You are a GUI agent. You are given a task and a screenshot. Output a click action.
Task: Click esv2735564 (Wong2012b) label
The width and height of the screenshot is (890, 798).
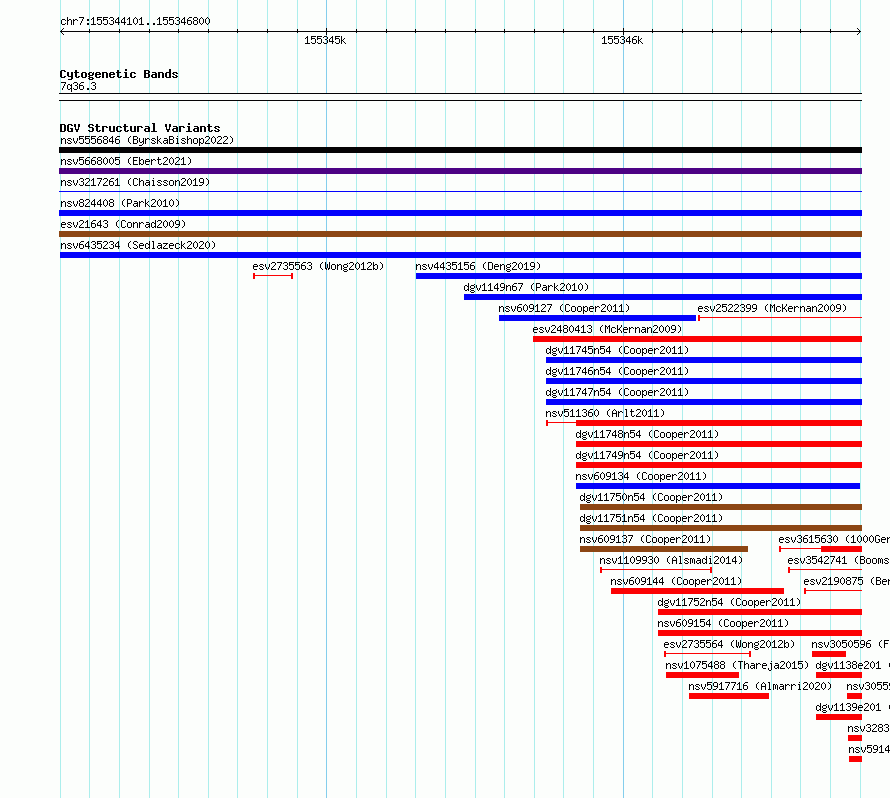point(729,644)
